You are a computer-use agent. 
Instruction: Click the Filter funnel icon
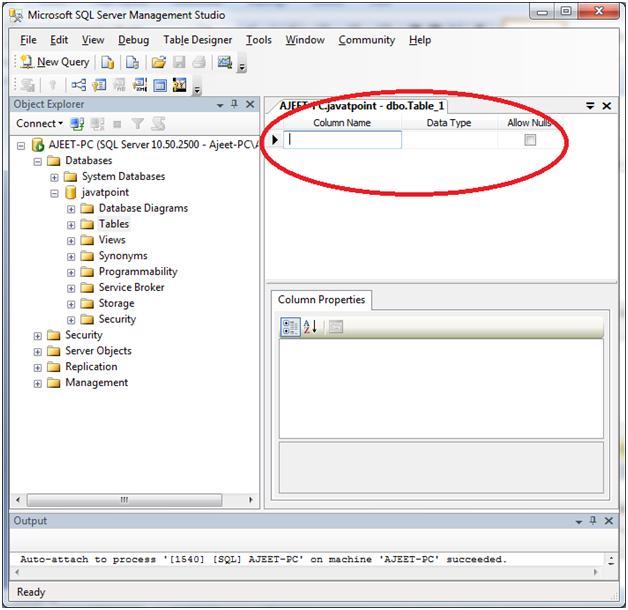click(137, 124)
